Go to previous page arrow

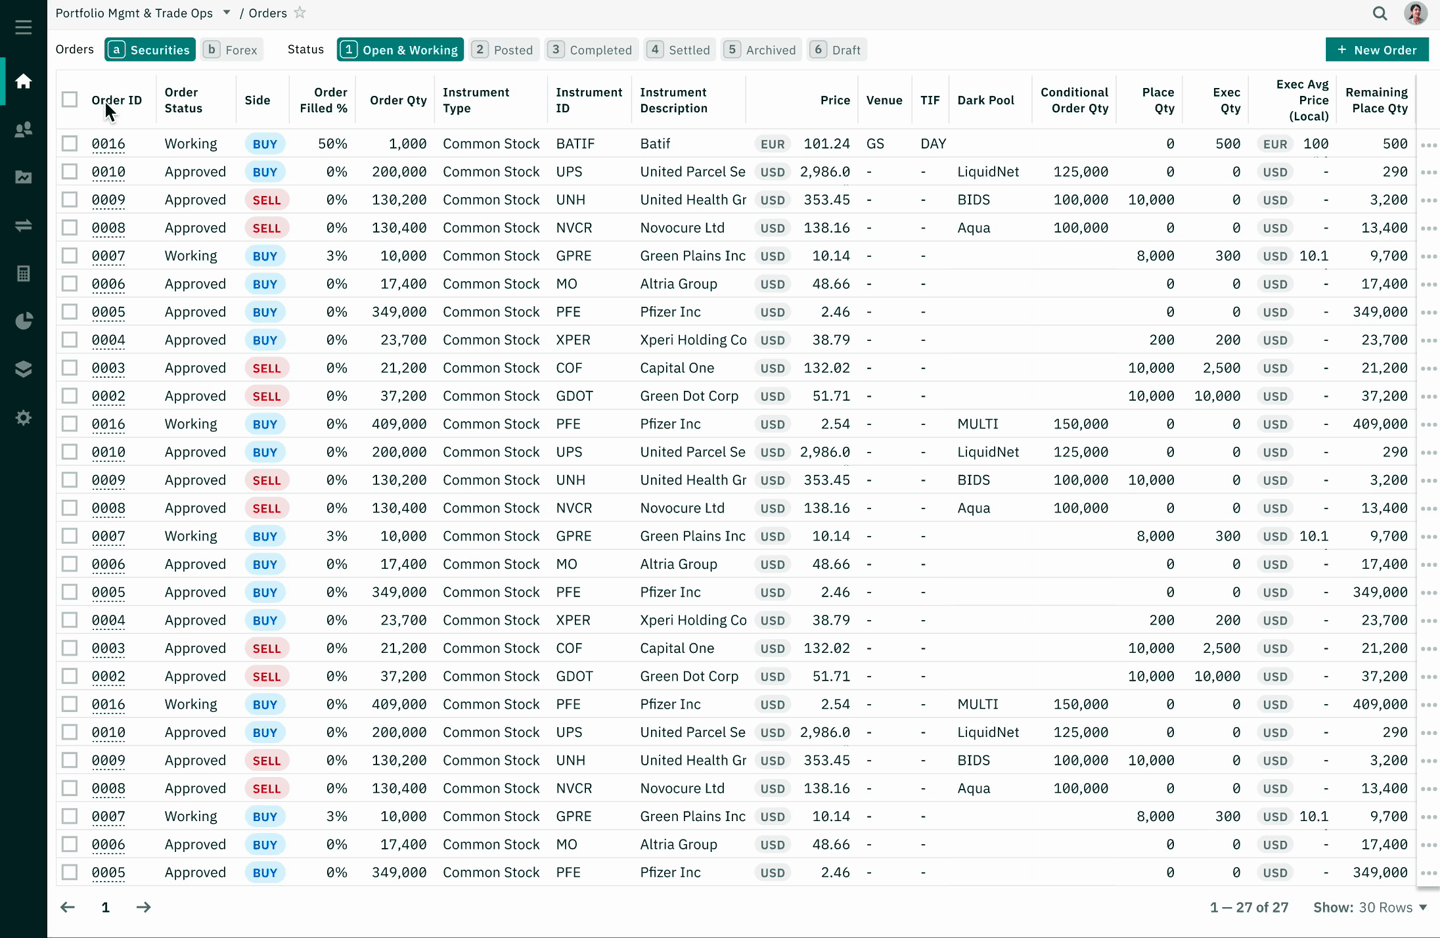click(x=67, y=907)
